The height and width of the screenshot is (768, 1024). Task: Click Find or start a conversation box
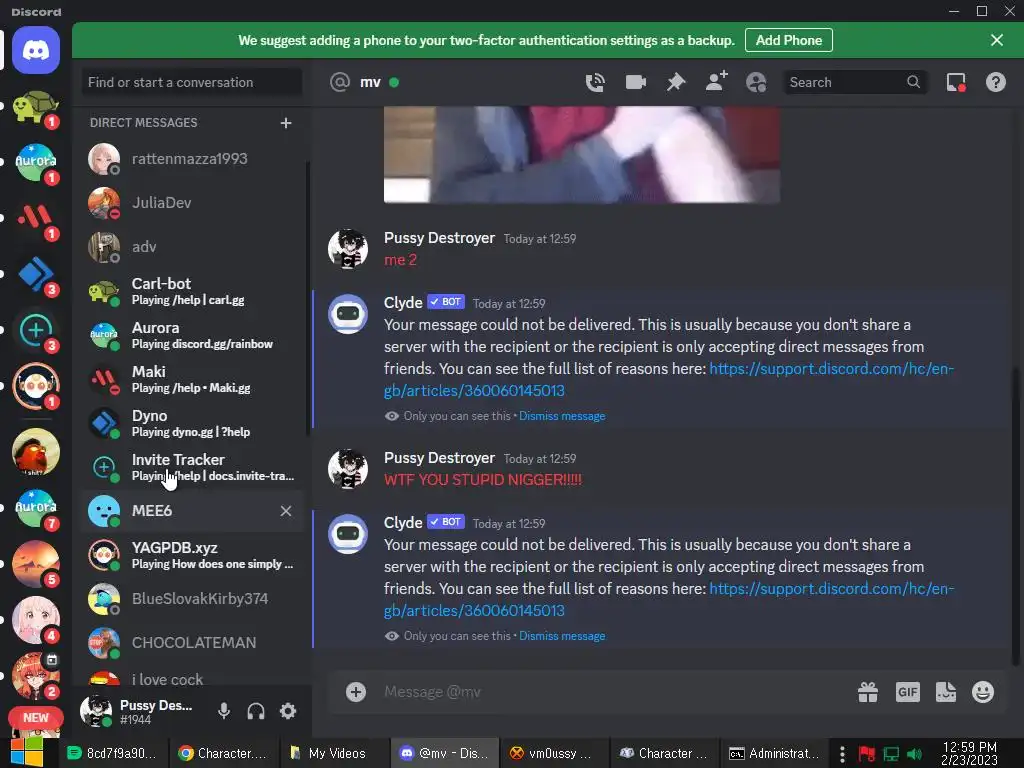(191, 82)
